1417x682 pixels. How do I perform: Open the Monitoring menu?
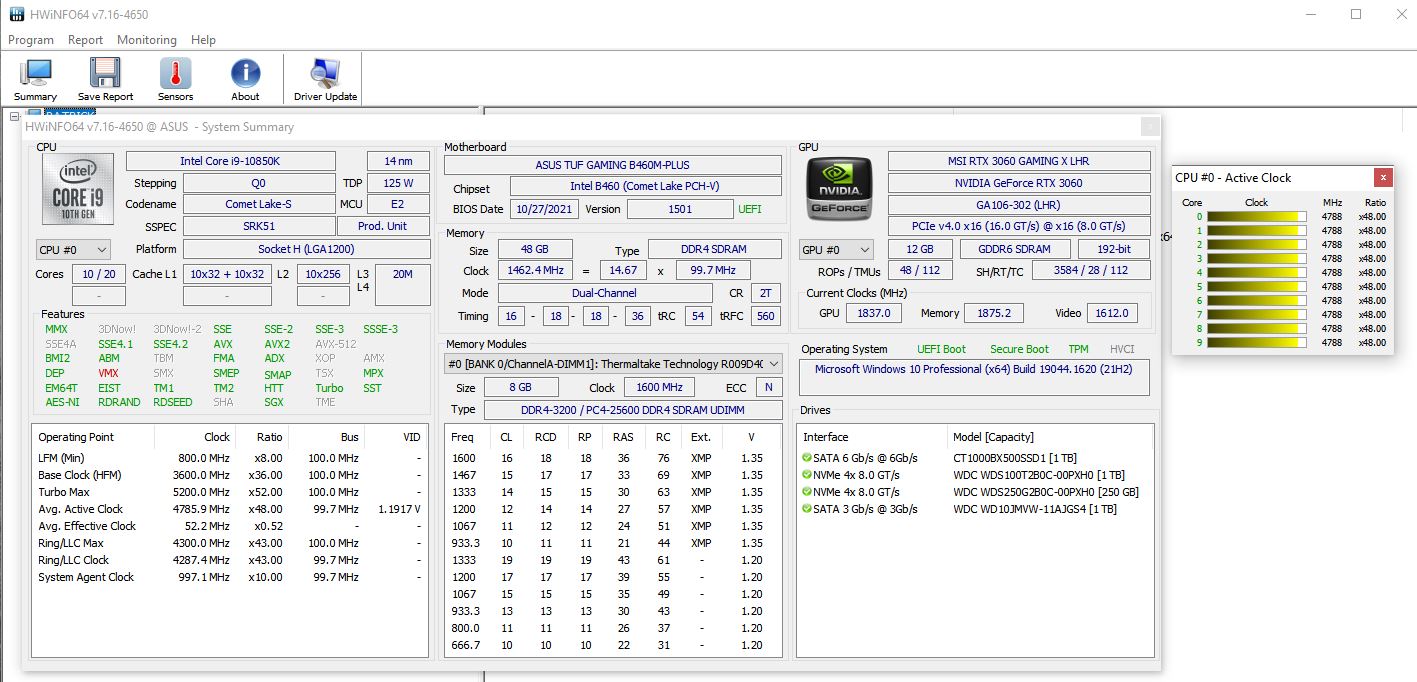147,40
